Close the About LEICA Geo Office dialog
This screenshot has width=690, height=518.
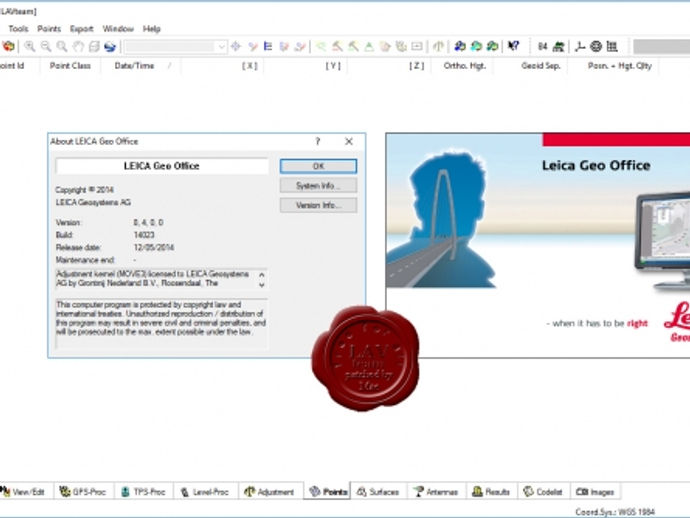349,141
